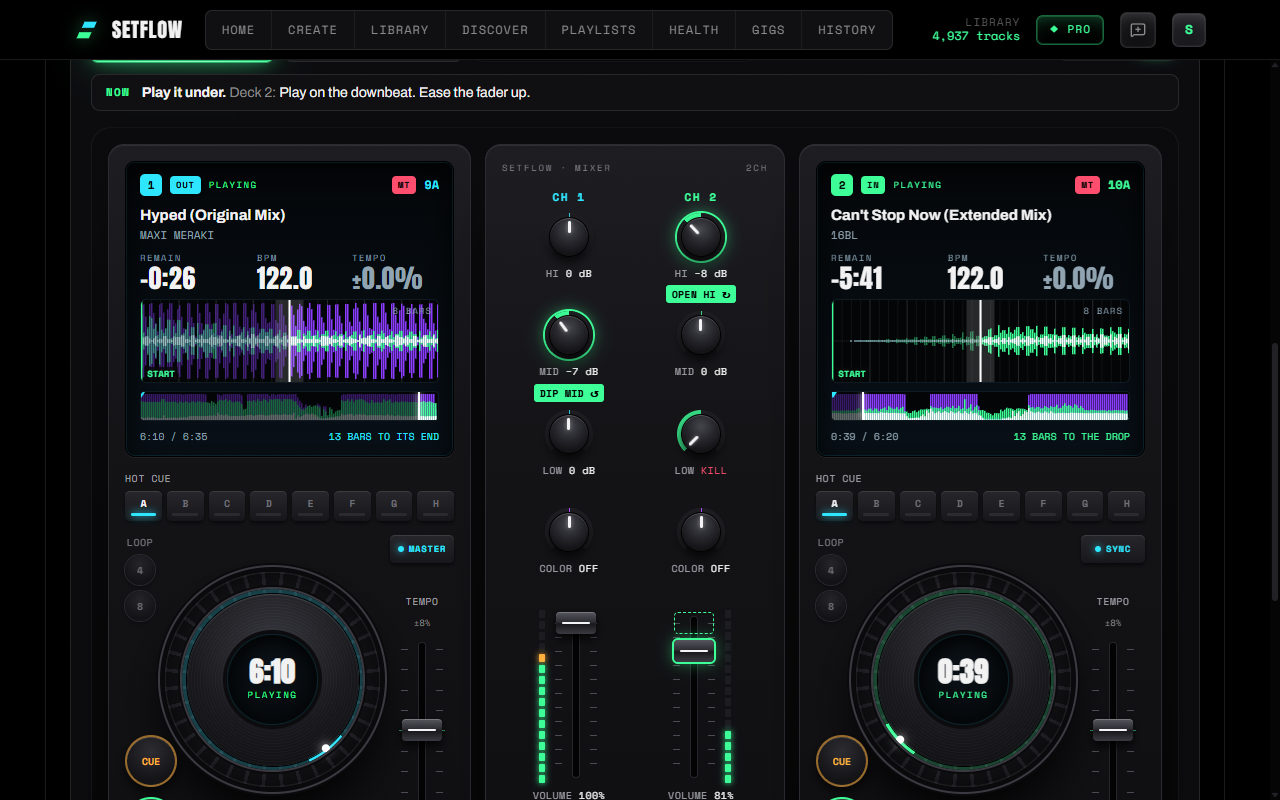Click the deck 1 number badge
This screenshot has width=1280, height=800.
coord(151,185)
